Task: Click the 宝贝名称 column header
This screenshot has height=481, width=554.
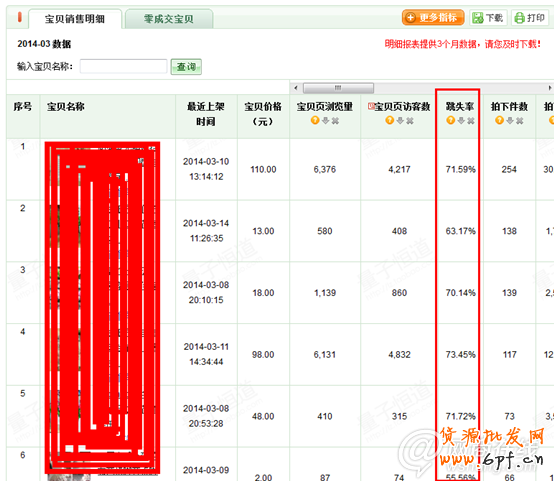Action: [x=66, y=106]
